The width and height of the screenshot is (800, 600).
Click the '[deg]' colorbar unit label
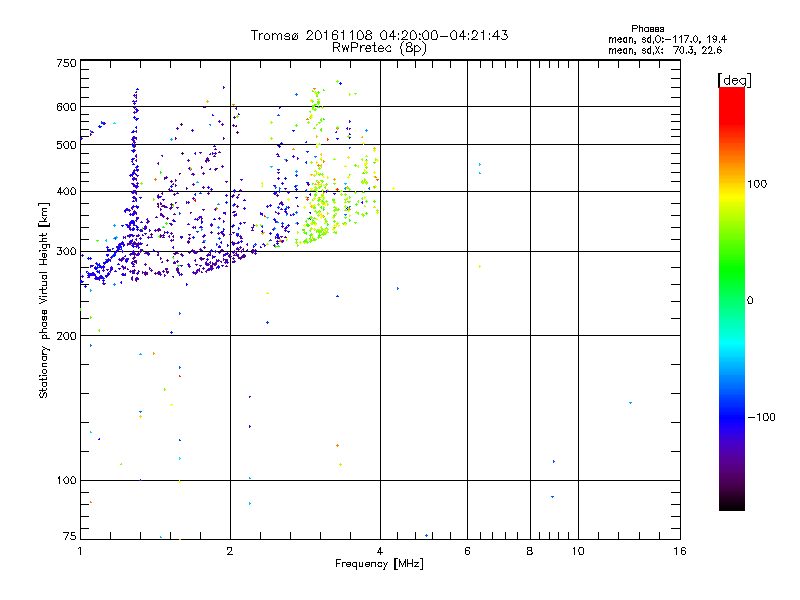(x=734, y=80)
